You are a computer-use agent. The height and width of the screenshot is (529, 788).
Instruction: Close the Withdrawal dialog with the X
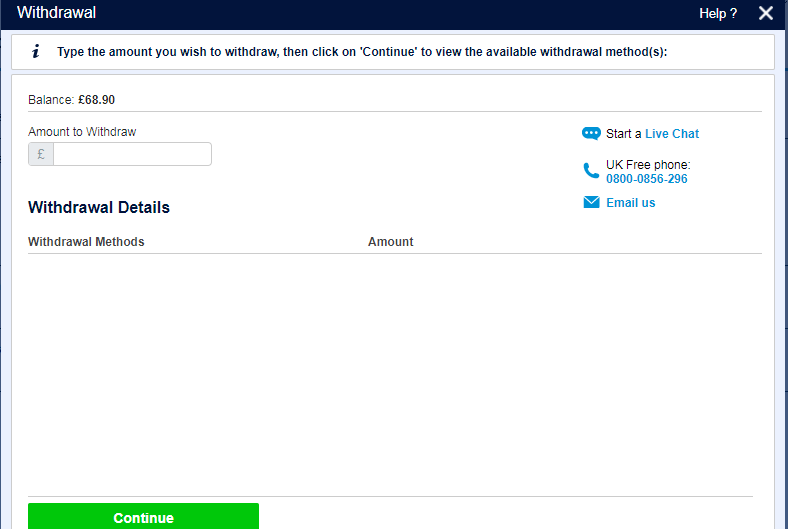pyautogui.click(x=765, y=13)
